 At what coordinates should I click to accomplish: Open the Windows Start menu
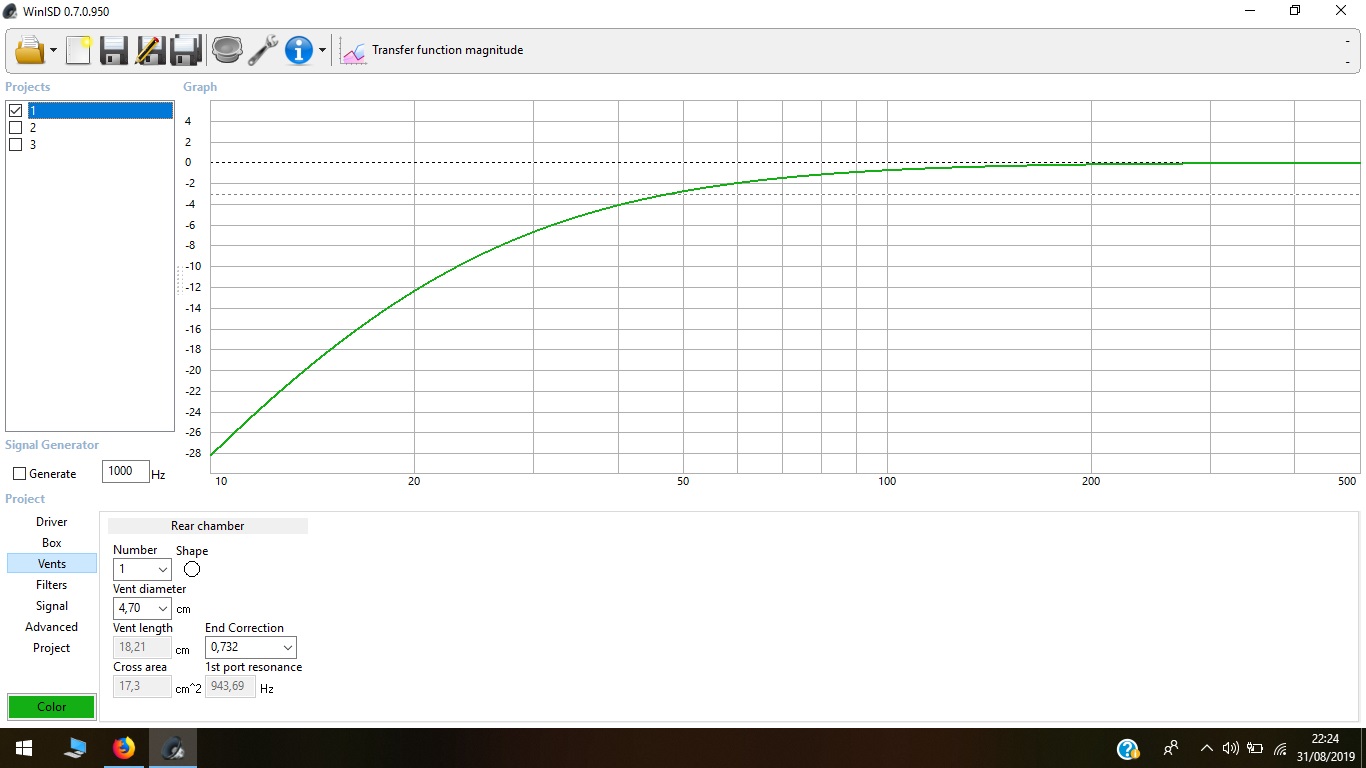click(24, 748)
